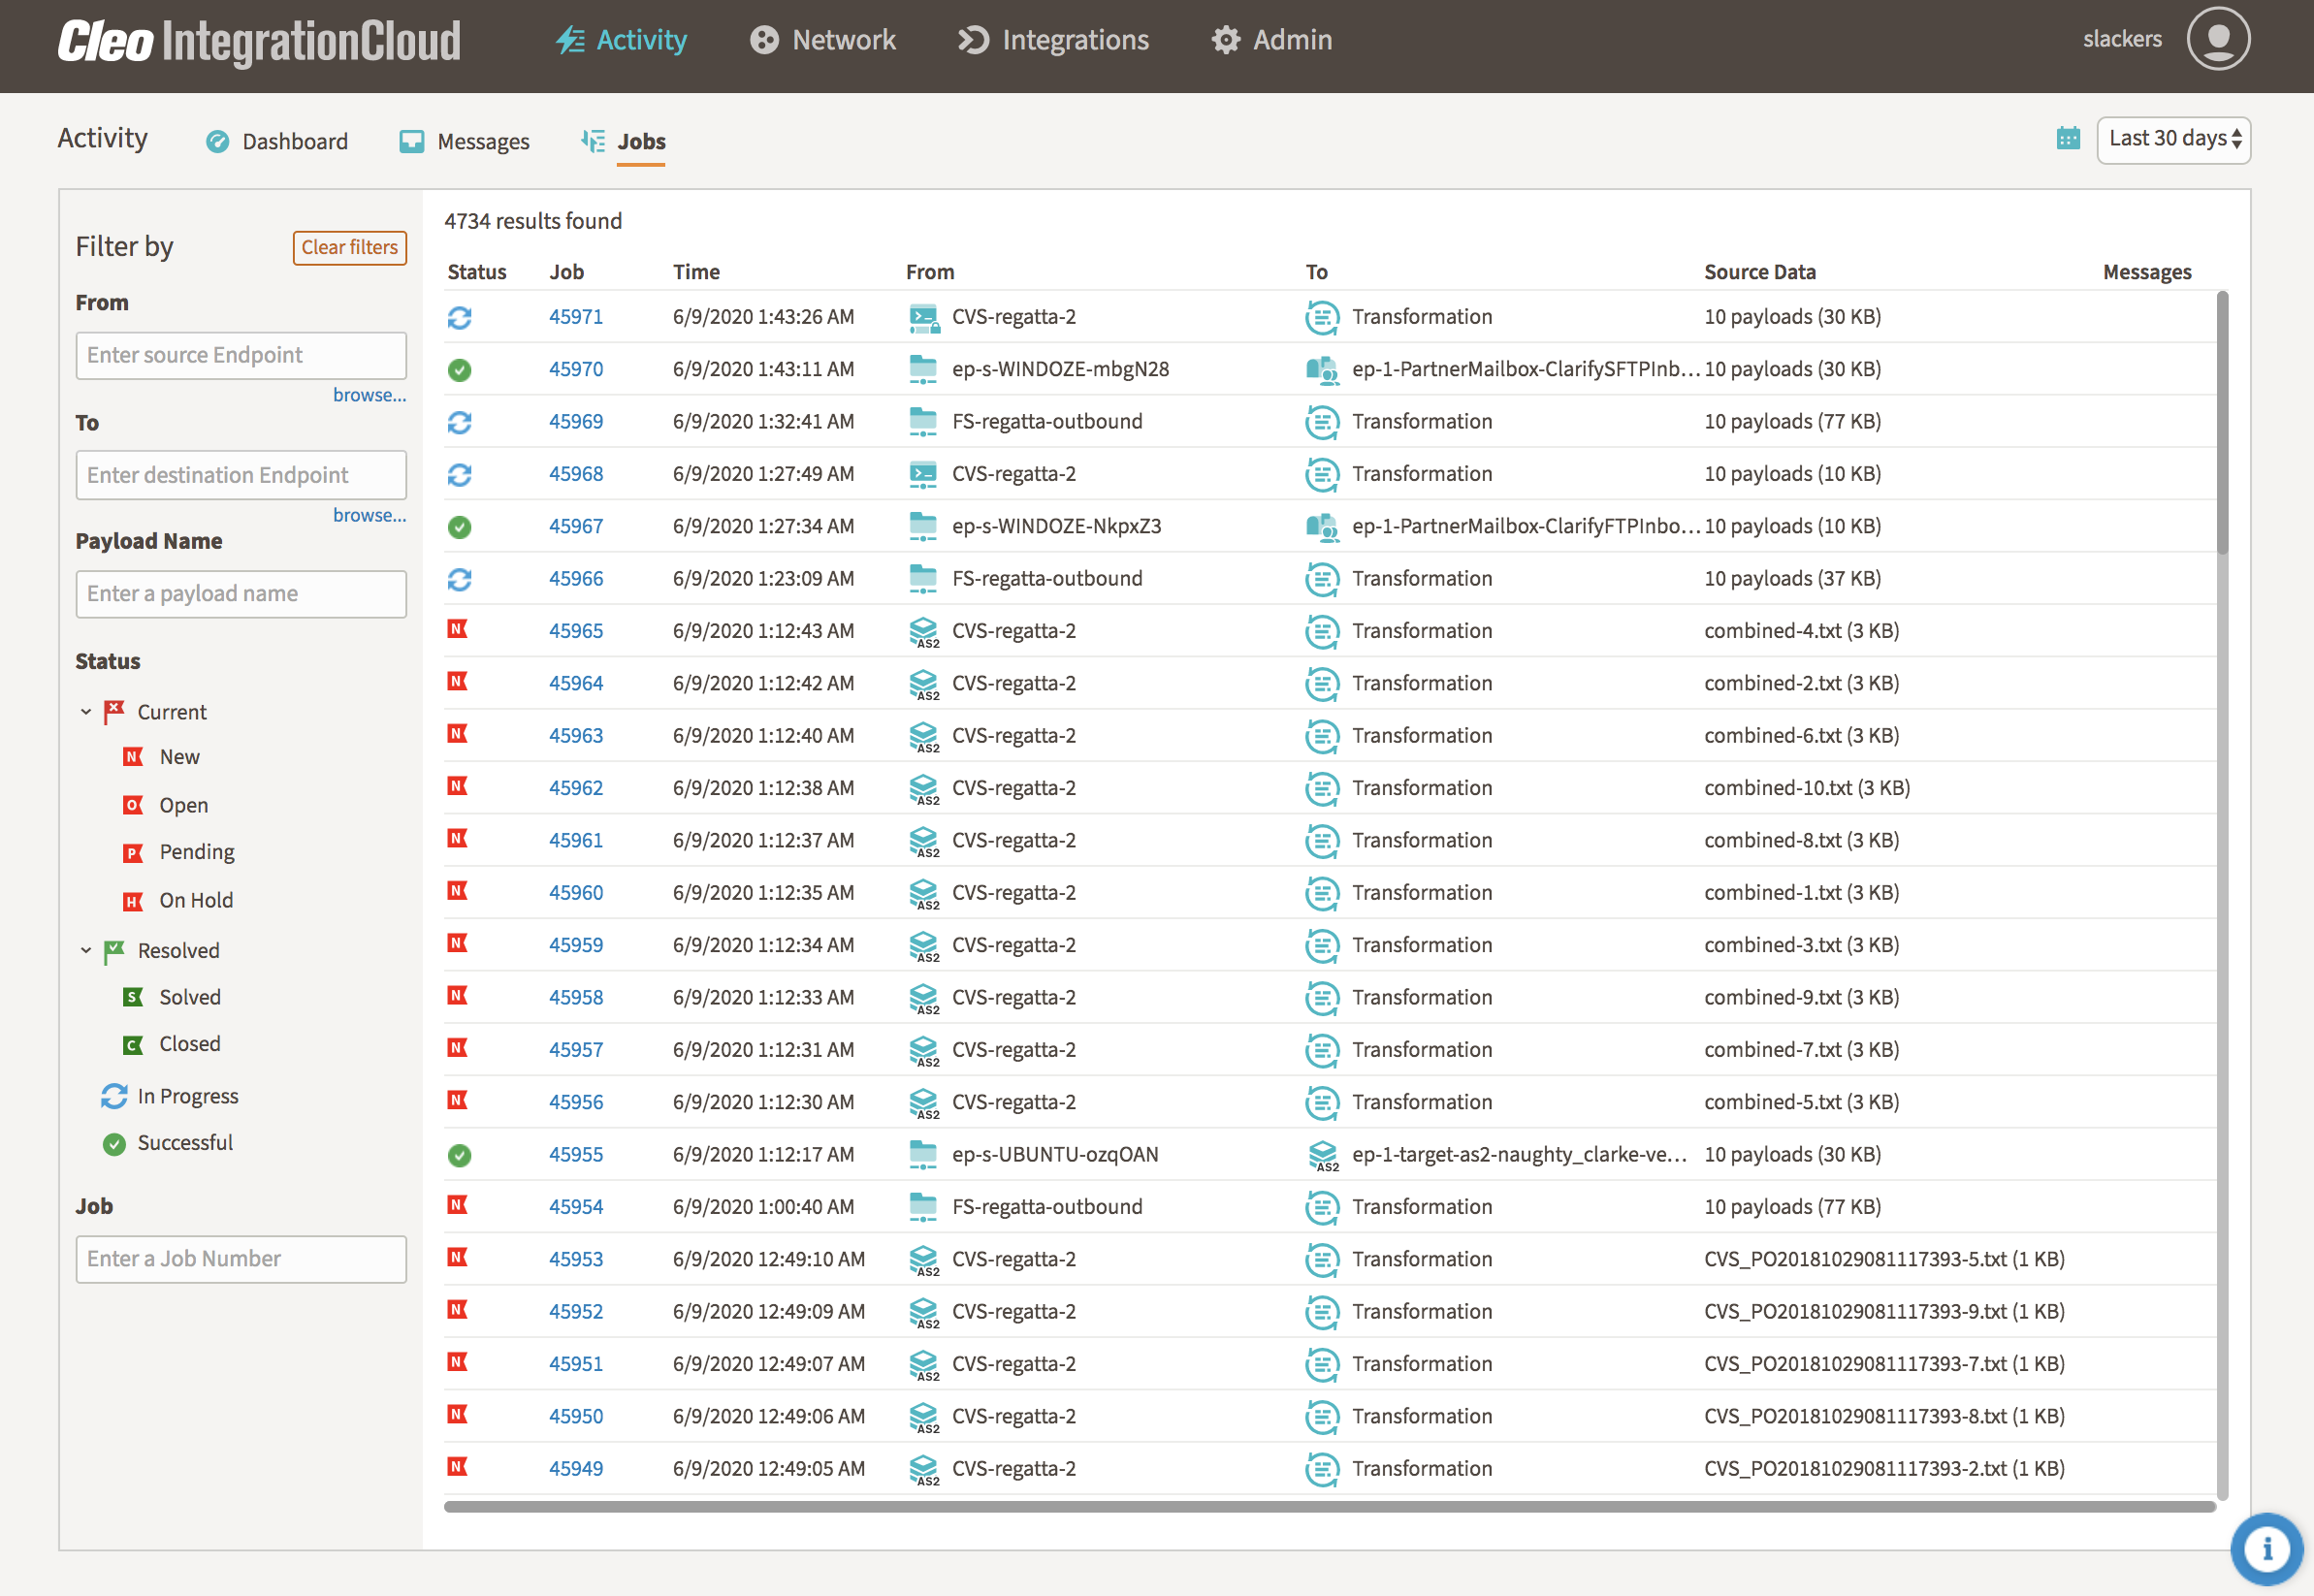Click browse link under From field

click(x=369, y=395)
